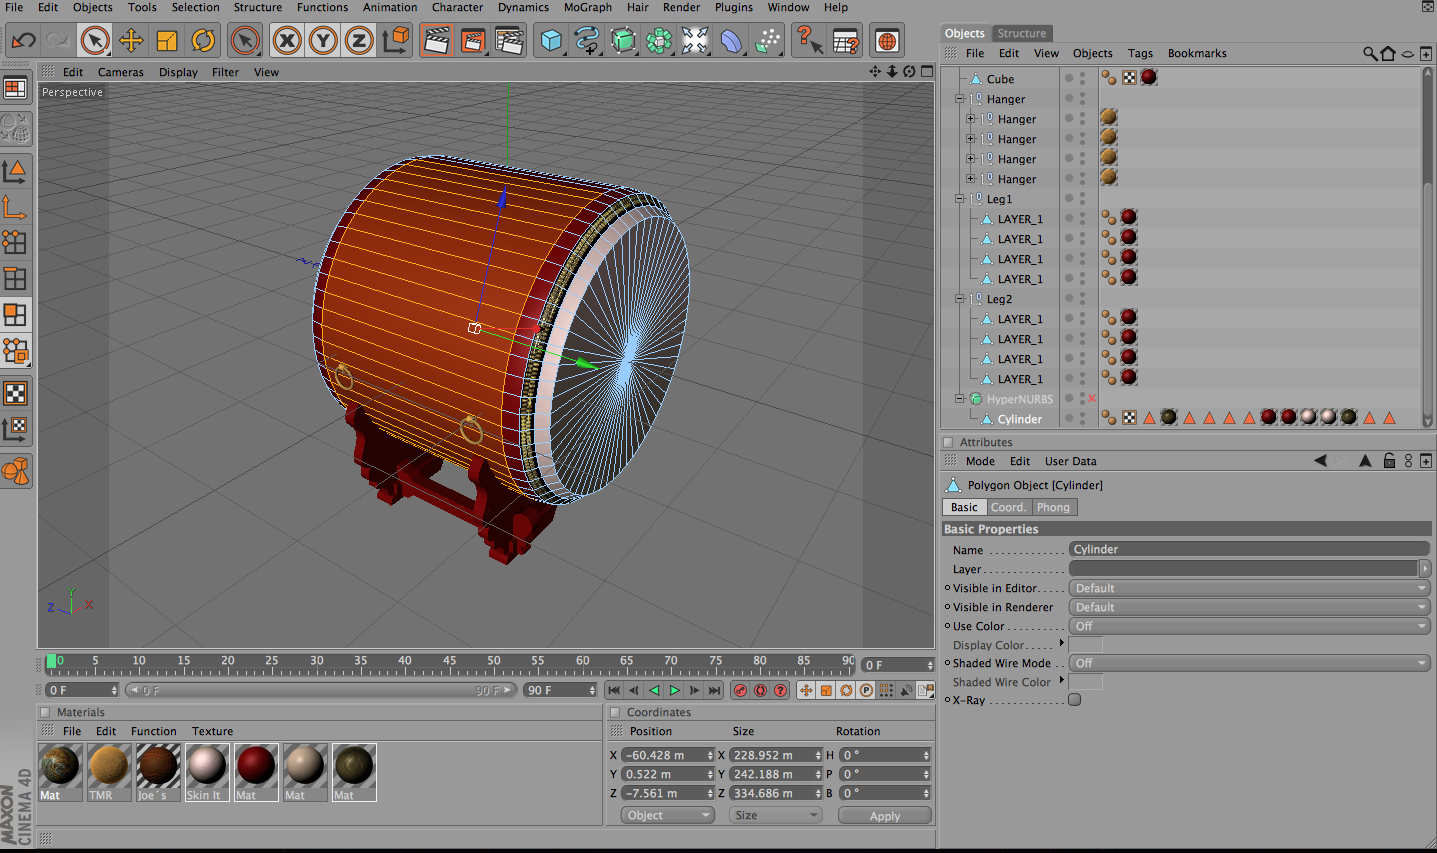This screenshot has height=853, width=1437.
Task: Go to start of animation
Action: click(x=615, y=690)
